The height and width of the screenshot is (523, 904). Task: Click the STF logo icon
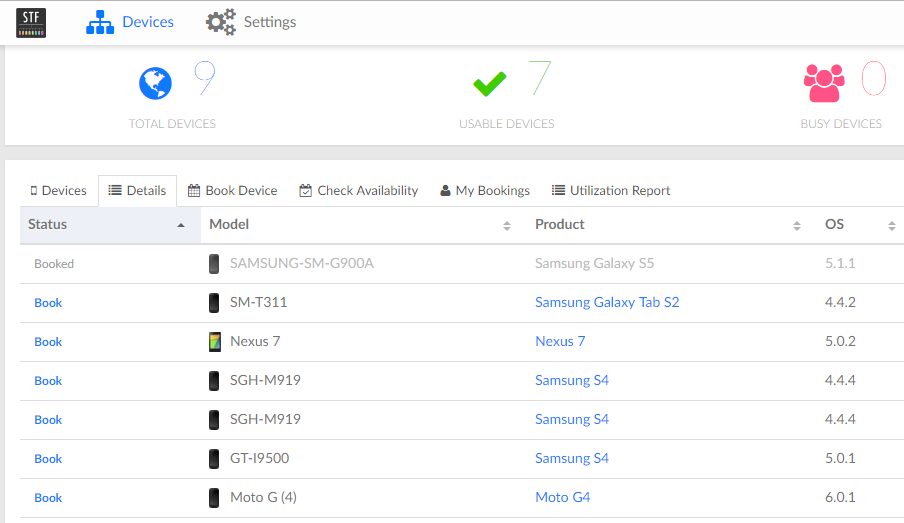[x=31, y=22]
